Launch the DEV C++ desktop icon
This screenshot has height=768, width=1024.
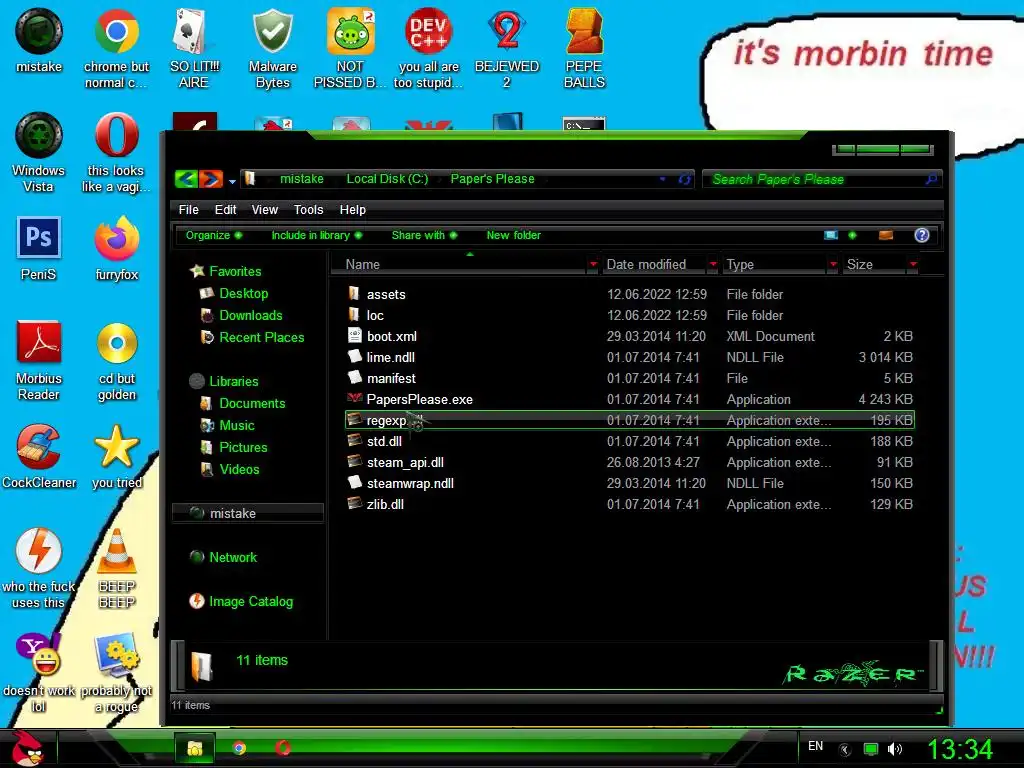(x=428, y=48)
